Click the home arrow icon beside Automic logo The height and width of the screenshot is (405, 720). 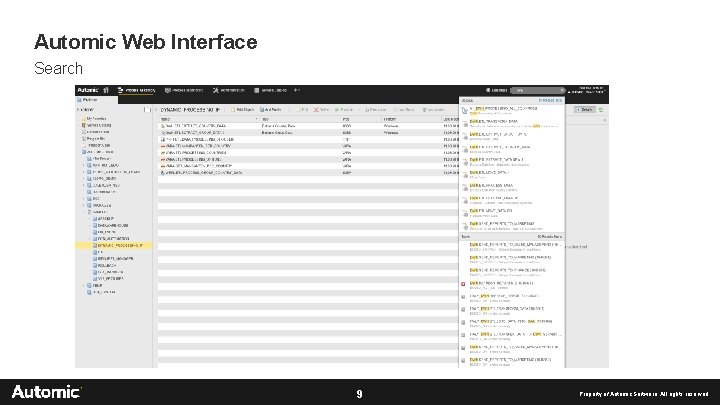[x=106, y=90]
